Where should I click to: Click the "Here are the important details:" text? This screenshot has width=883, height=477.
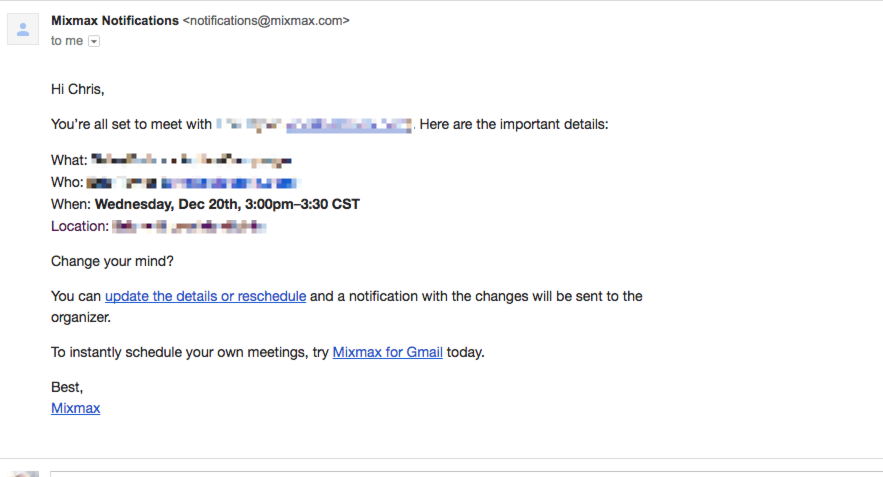pos(514,124)
